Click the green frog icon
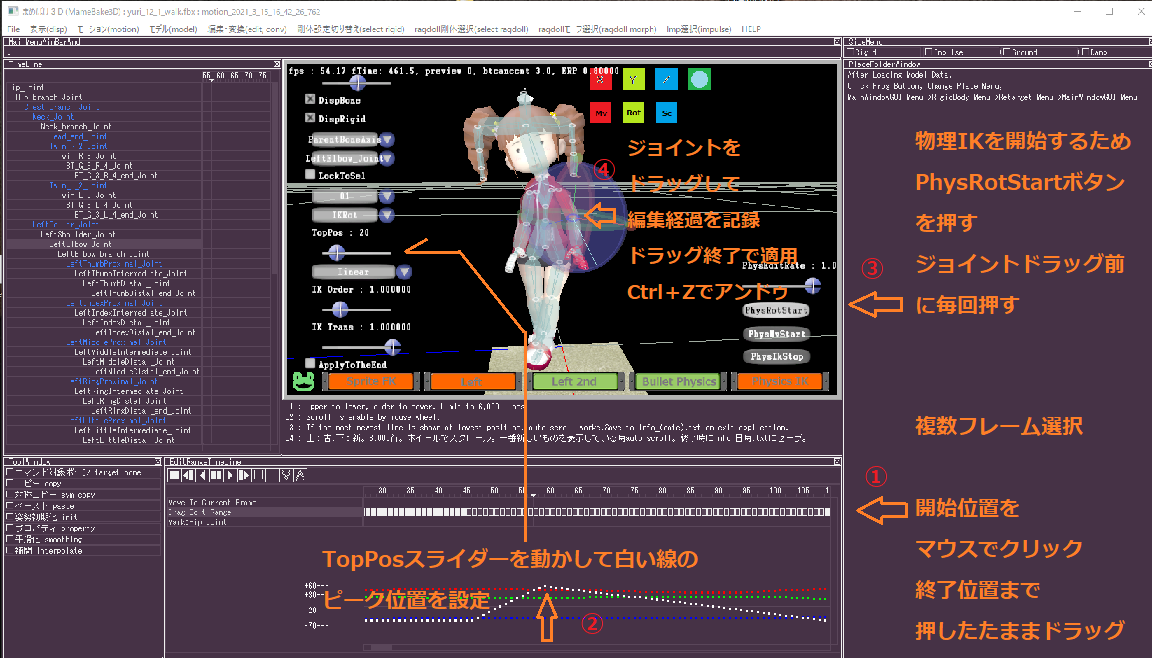 (x=301, y=381)
